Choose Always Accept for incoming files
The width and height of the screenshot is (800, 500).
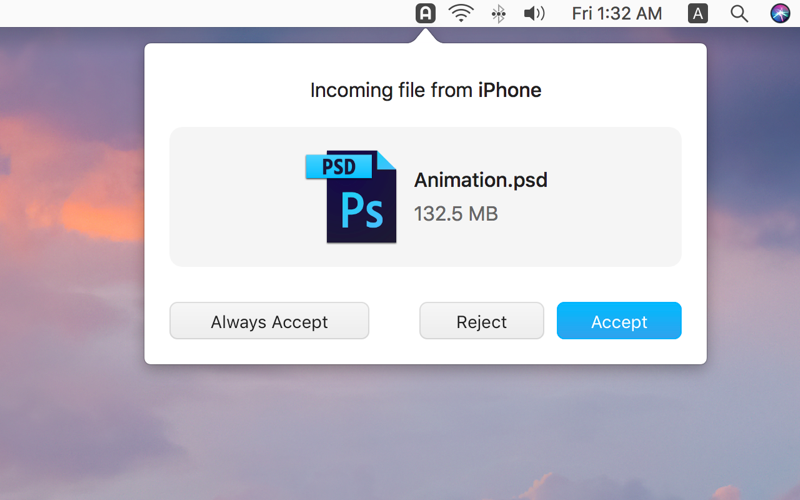pos(269,321)
